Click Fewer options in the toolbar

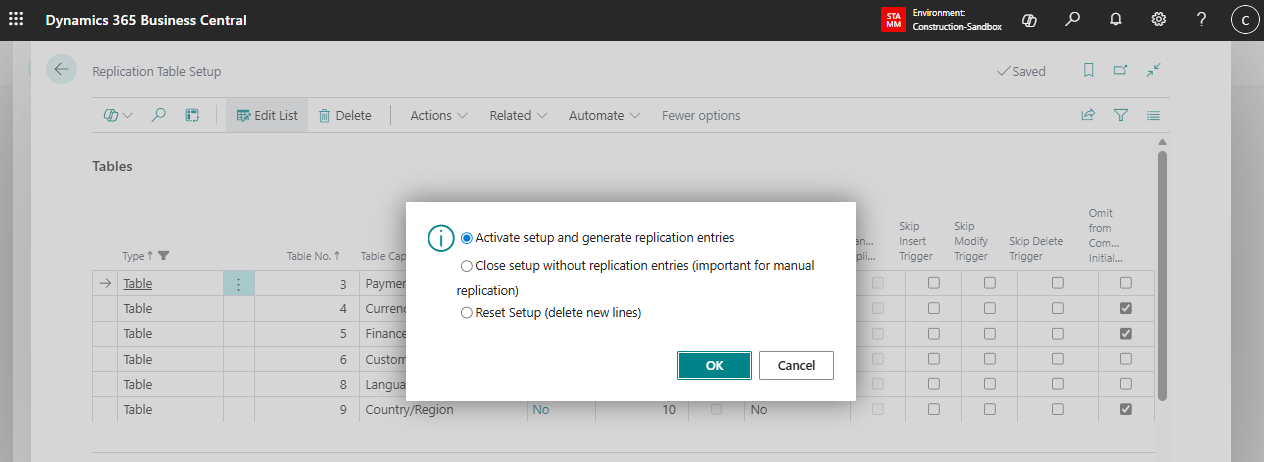701,116
